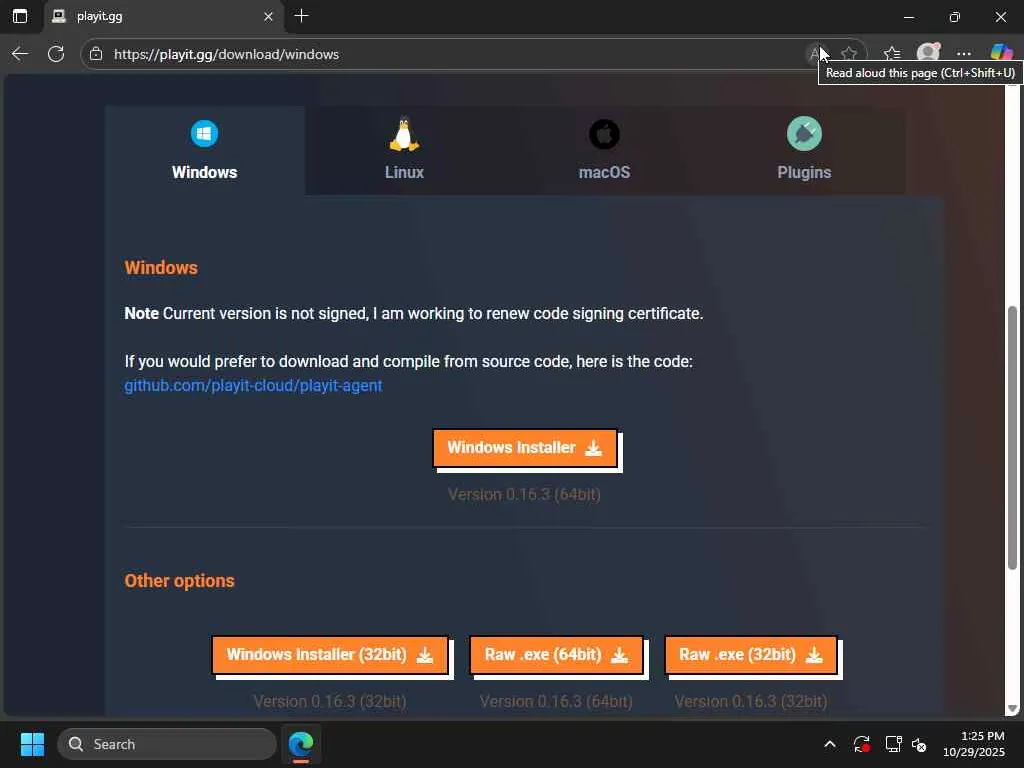View site information lock icon

pyautogui.click(x=96, y=54)
